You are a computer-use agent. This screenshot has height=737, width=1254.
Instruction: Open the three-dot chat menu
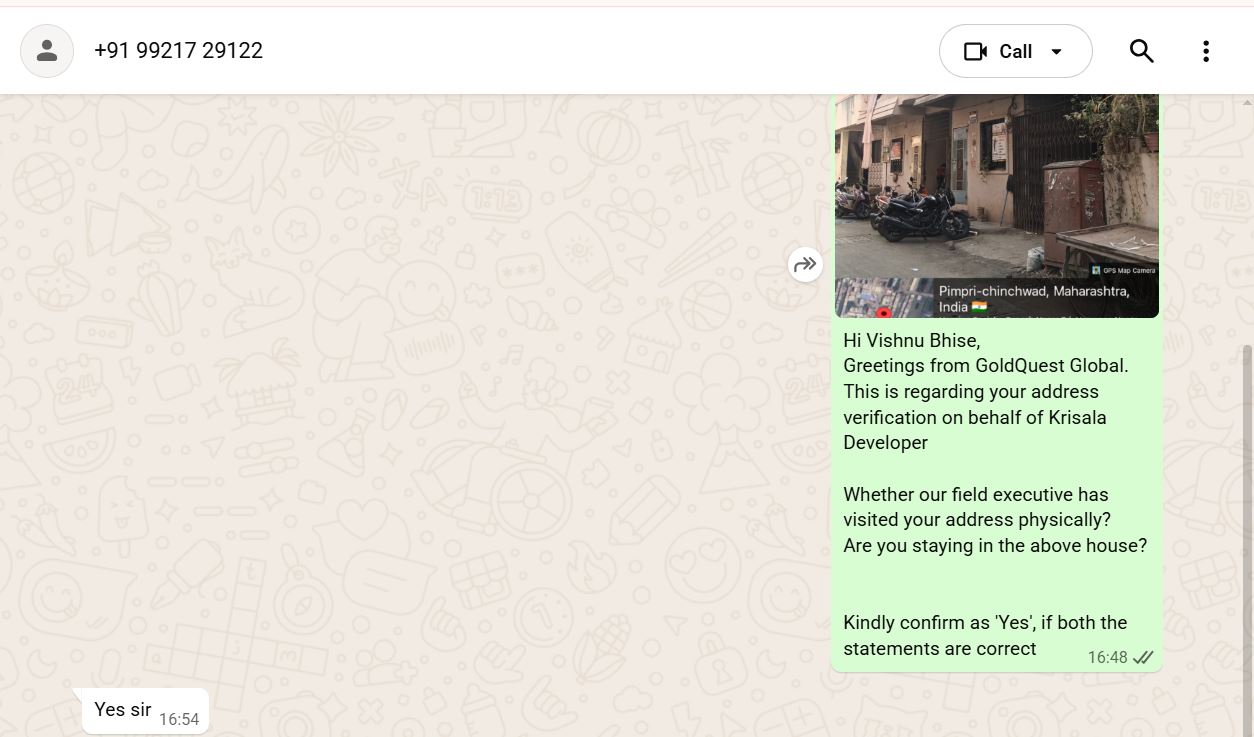[1205, 51]
